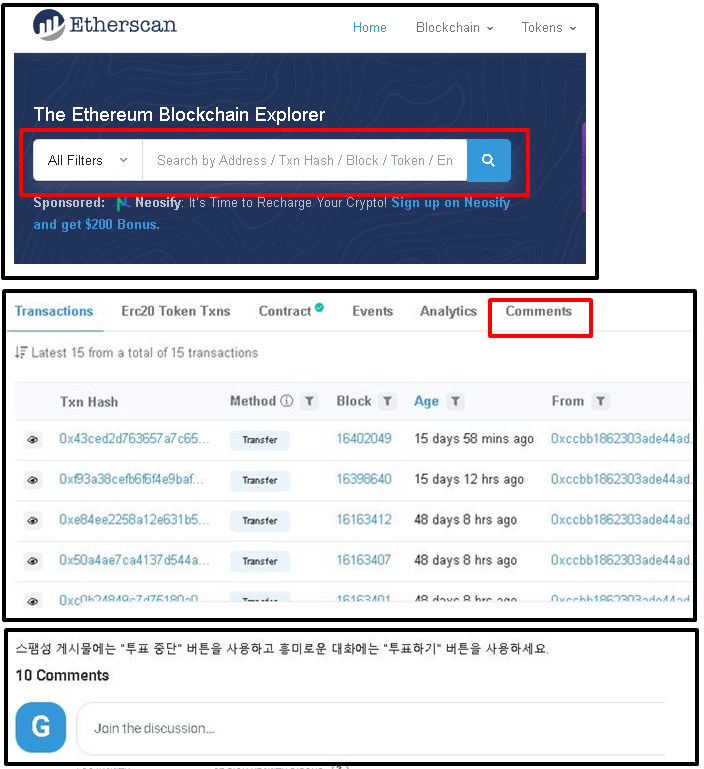Image resolution: width=704 pixels, height=769 pixels.
Task: Click the sort icon beside Latest 15
Action: coord(21,352)
